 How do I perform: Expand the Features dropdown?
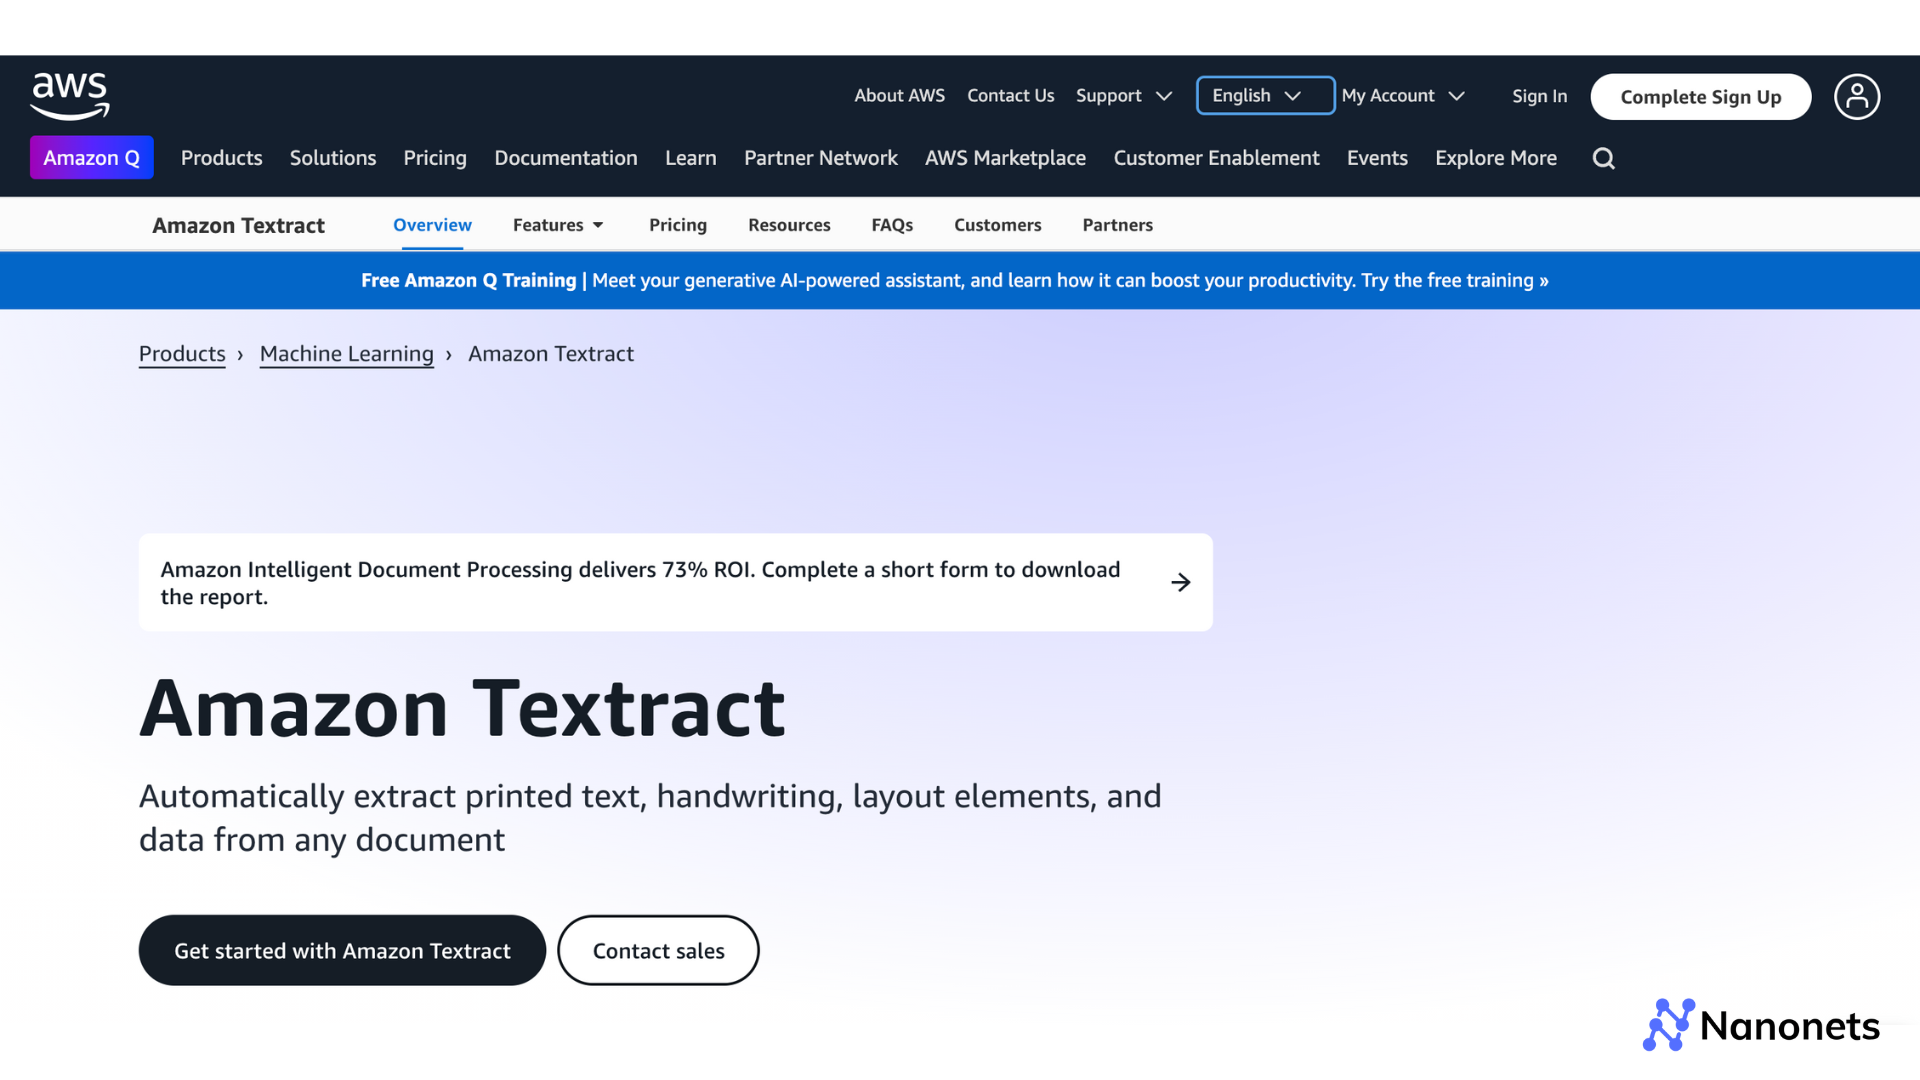557,225
